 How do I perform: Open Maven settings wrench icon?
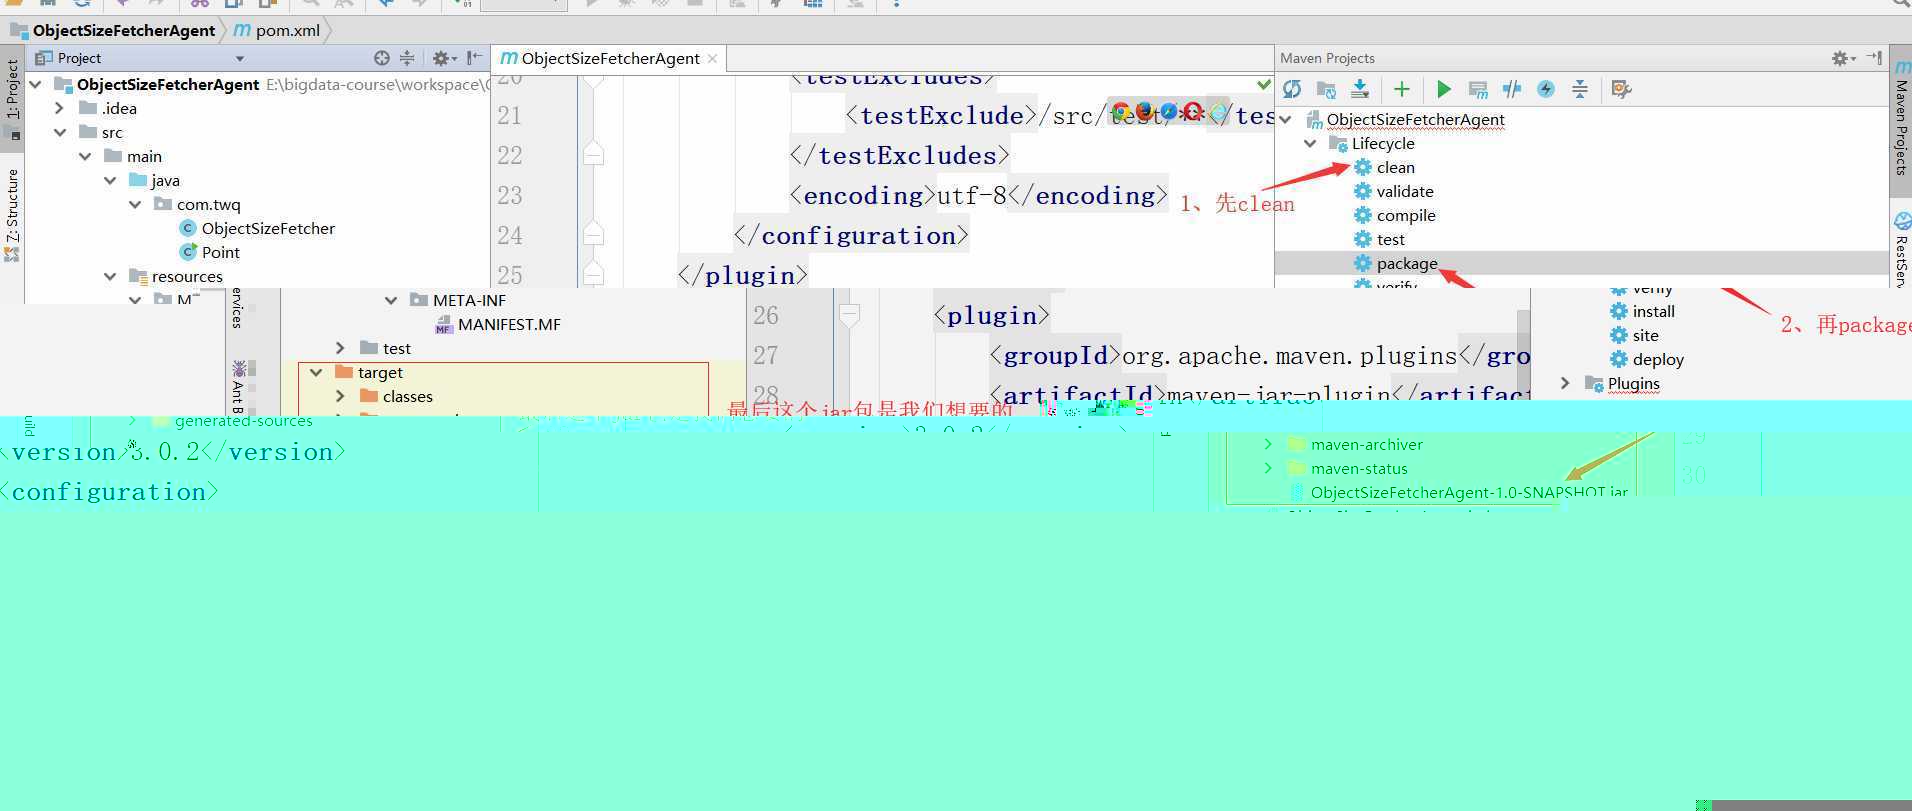[x=1622, y=89]
